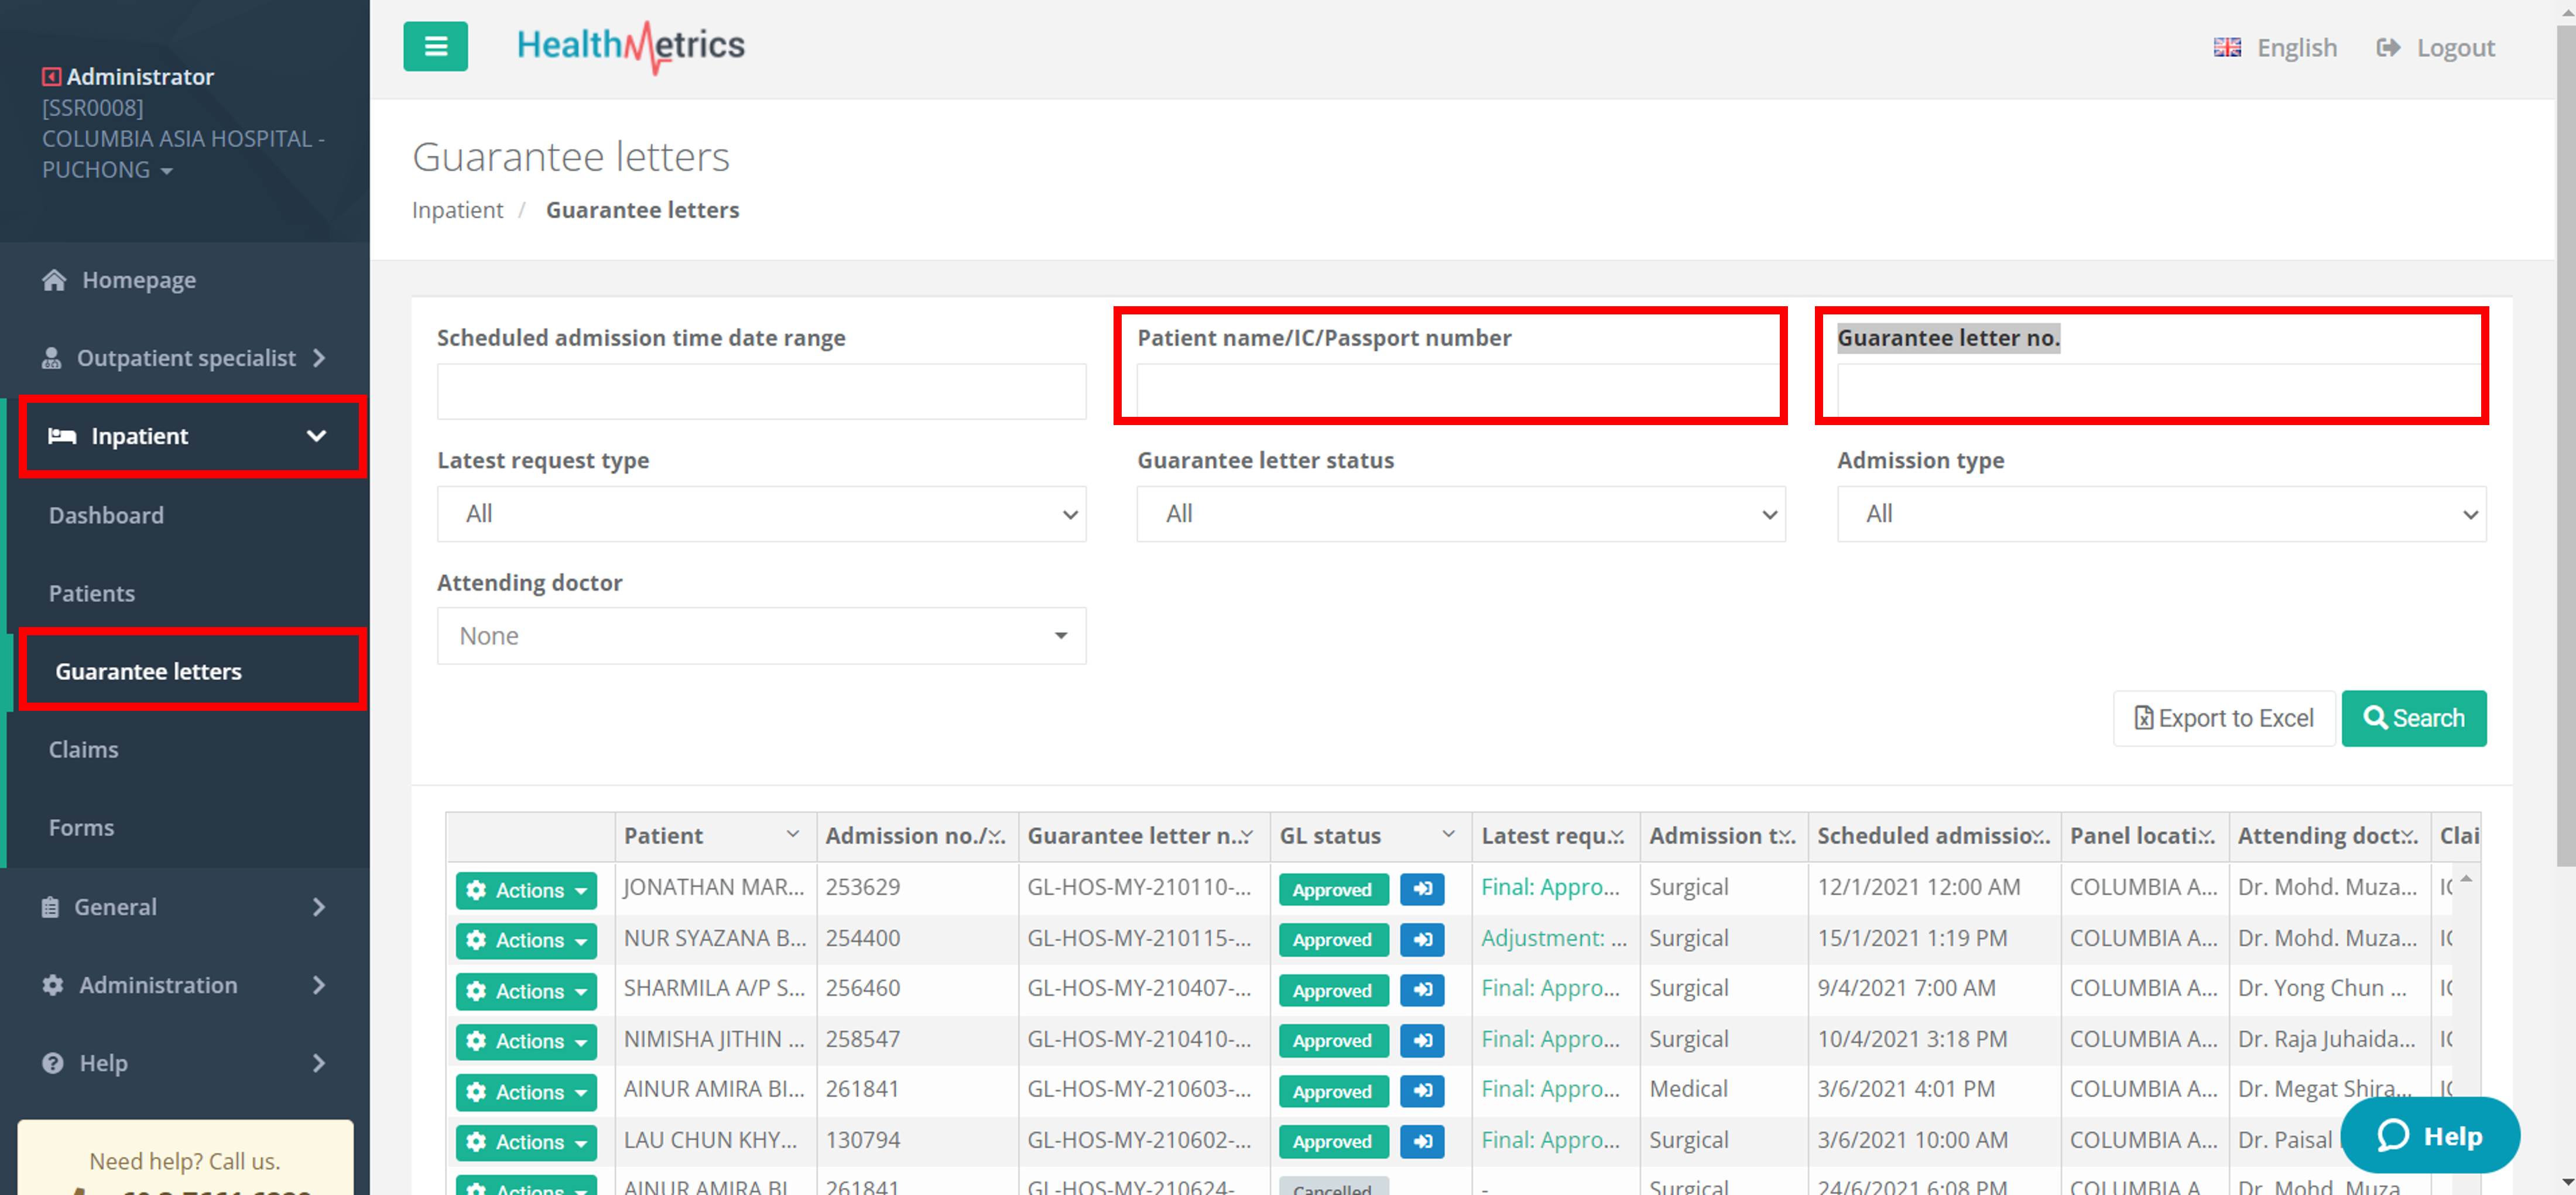Viewport: 2576px width, 1195px height.
Task: Click the Logout arrow icon
Action: point(2388,47)
